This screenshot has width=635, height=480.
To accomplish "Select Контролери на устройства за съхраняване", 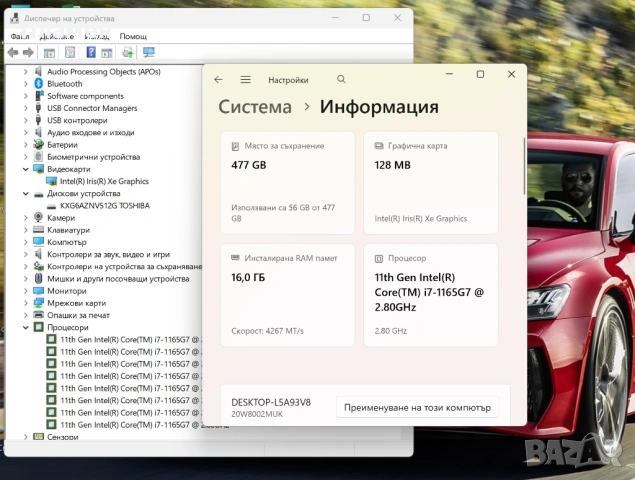I will 124,267.
